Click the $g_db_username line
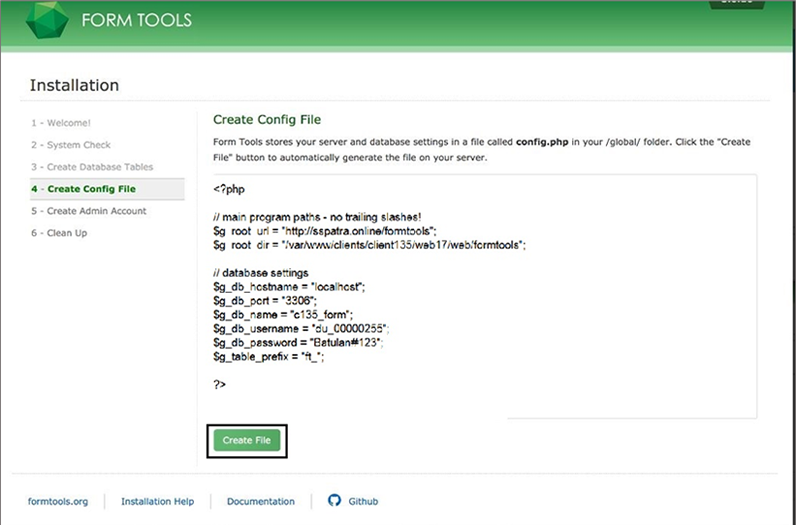796x525 pixels. [302, 329]
